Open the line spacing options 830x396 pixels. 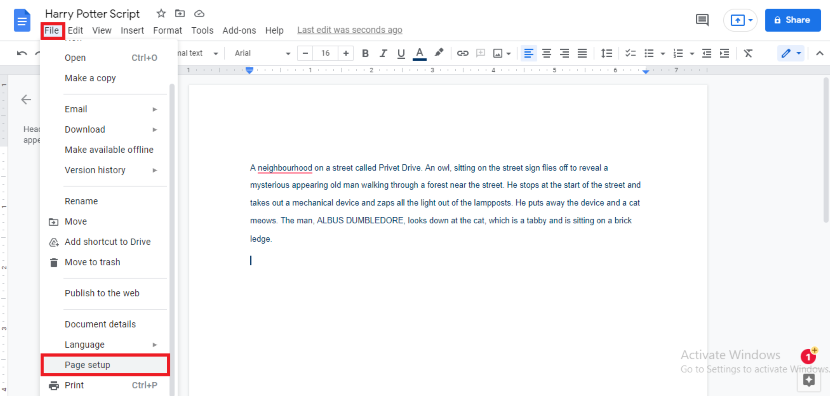(x=606, y=53)
